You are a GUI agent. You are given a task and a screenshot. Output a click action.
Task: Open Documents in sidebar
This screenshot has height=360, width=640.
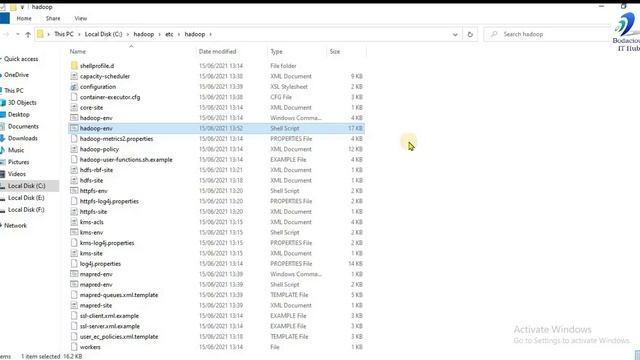click(x=23, y=126)
